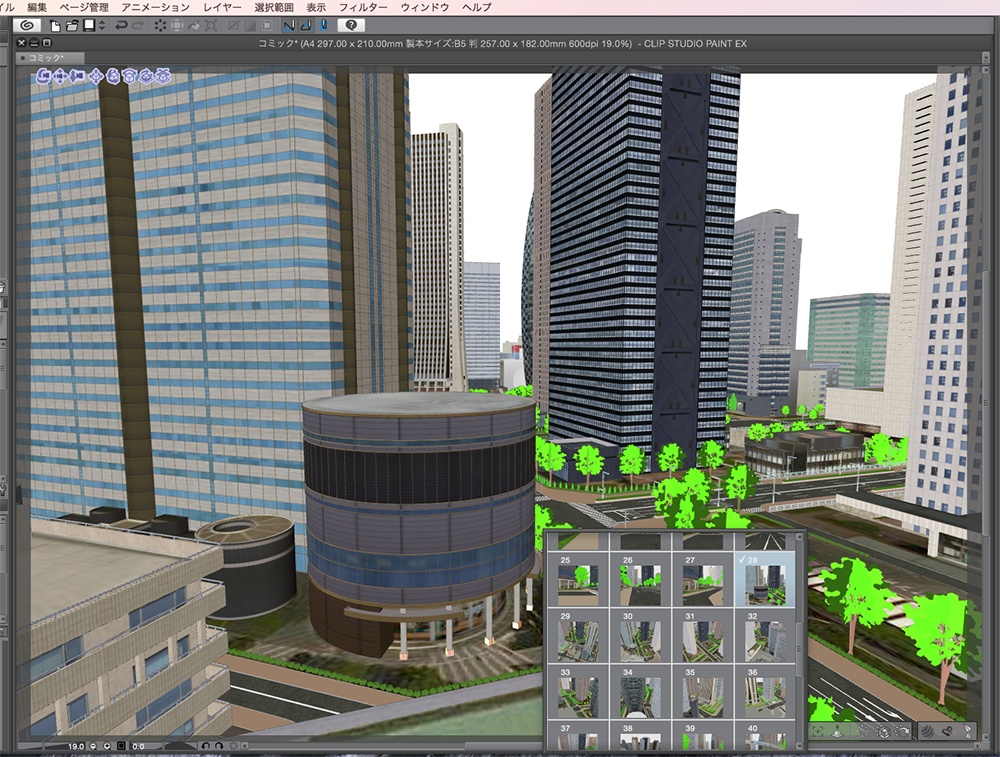The height and width of the screenshot is (757, 1000).
Task: Open the 編集 menu
Action: (x=37, y=7)
